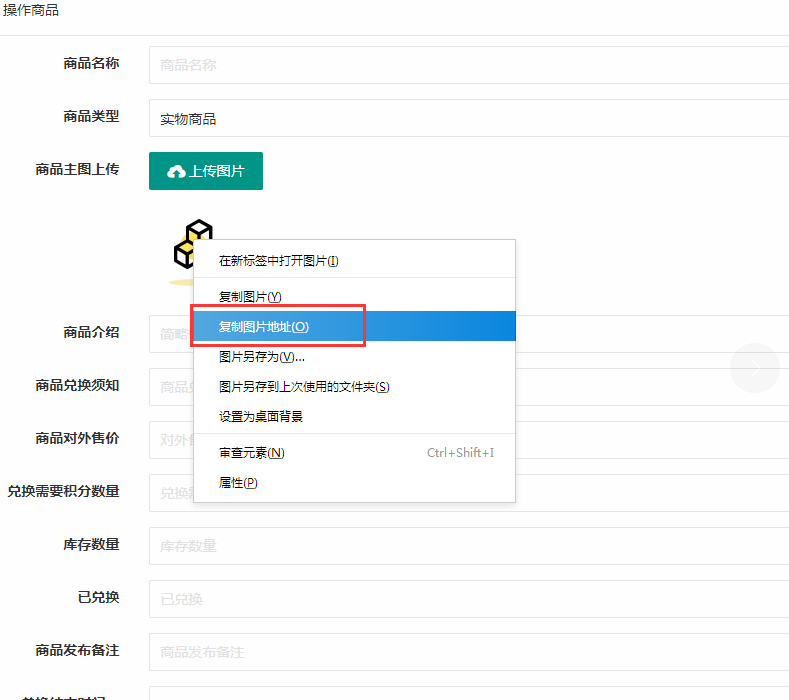789x700 pixels.
Task: Click the round right-arrow button
Action: coord(755,368)
